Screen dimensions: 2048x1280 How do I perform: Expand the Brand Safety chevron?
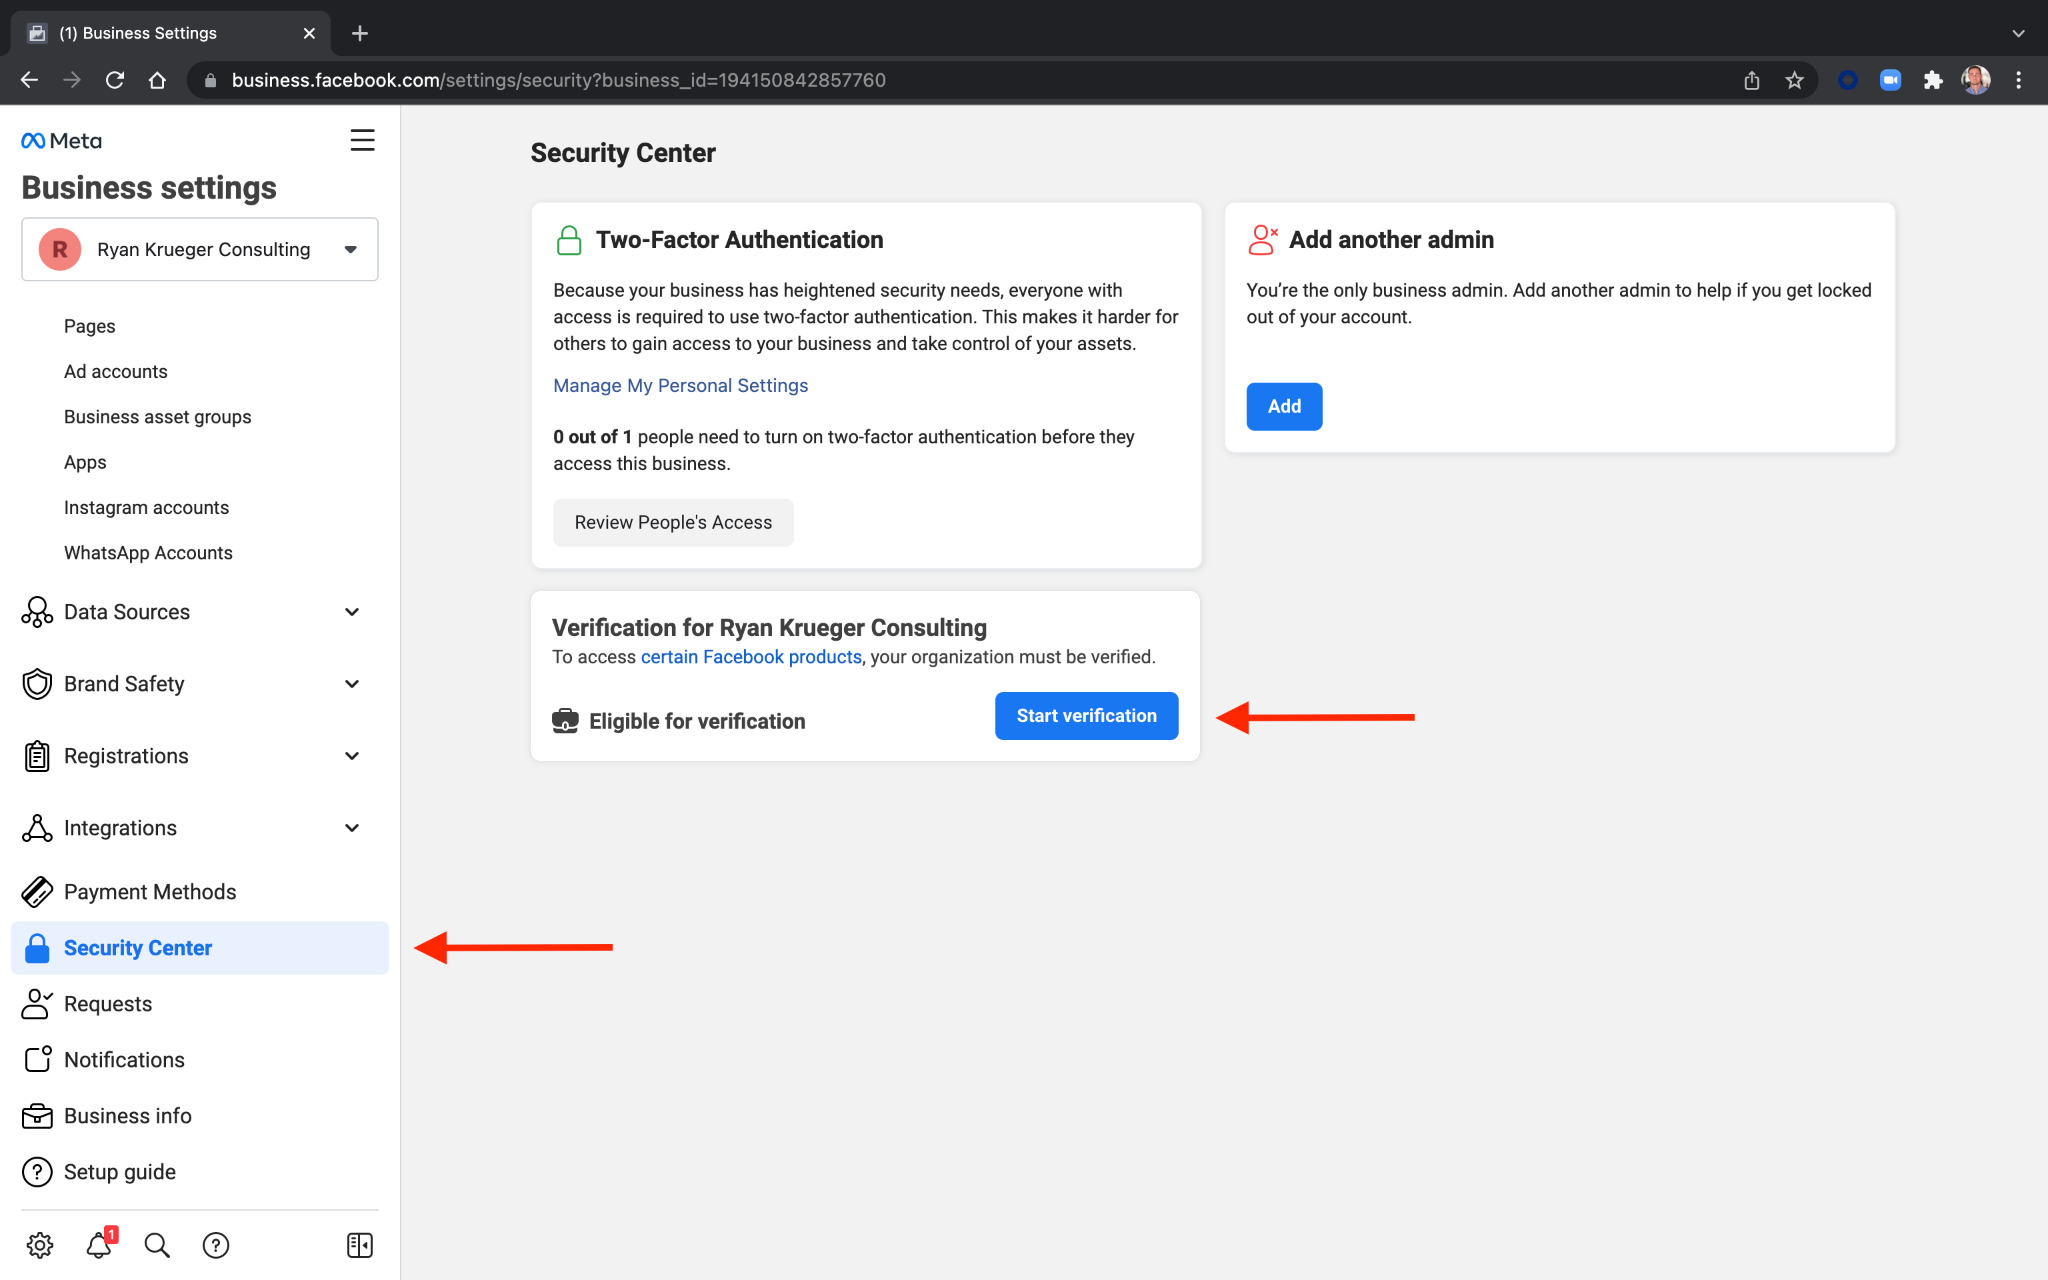[352, 684]
